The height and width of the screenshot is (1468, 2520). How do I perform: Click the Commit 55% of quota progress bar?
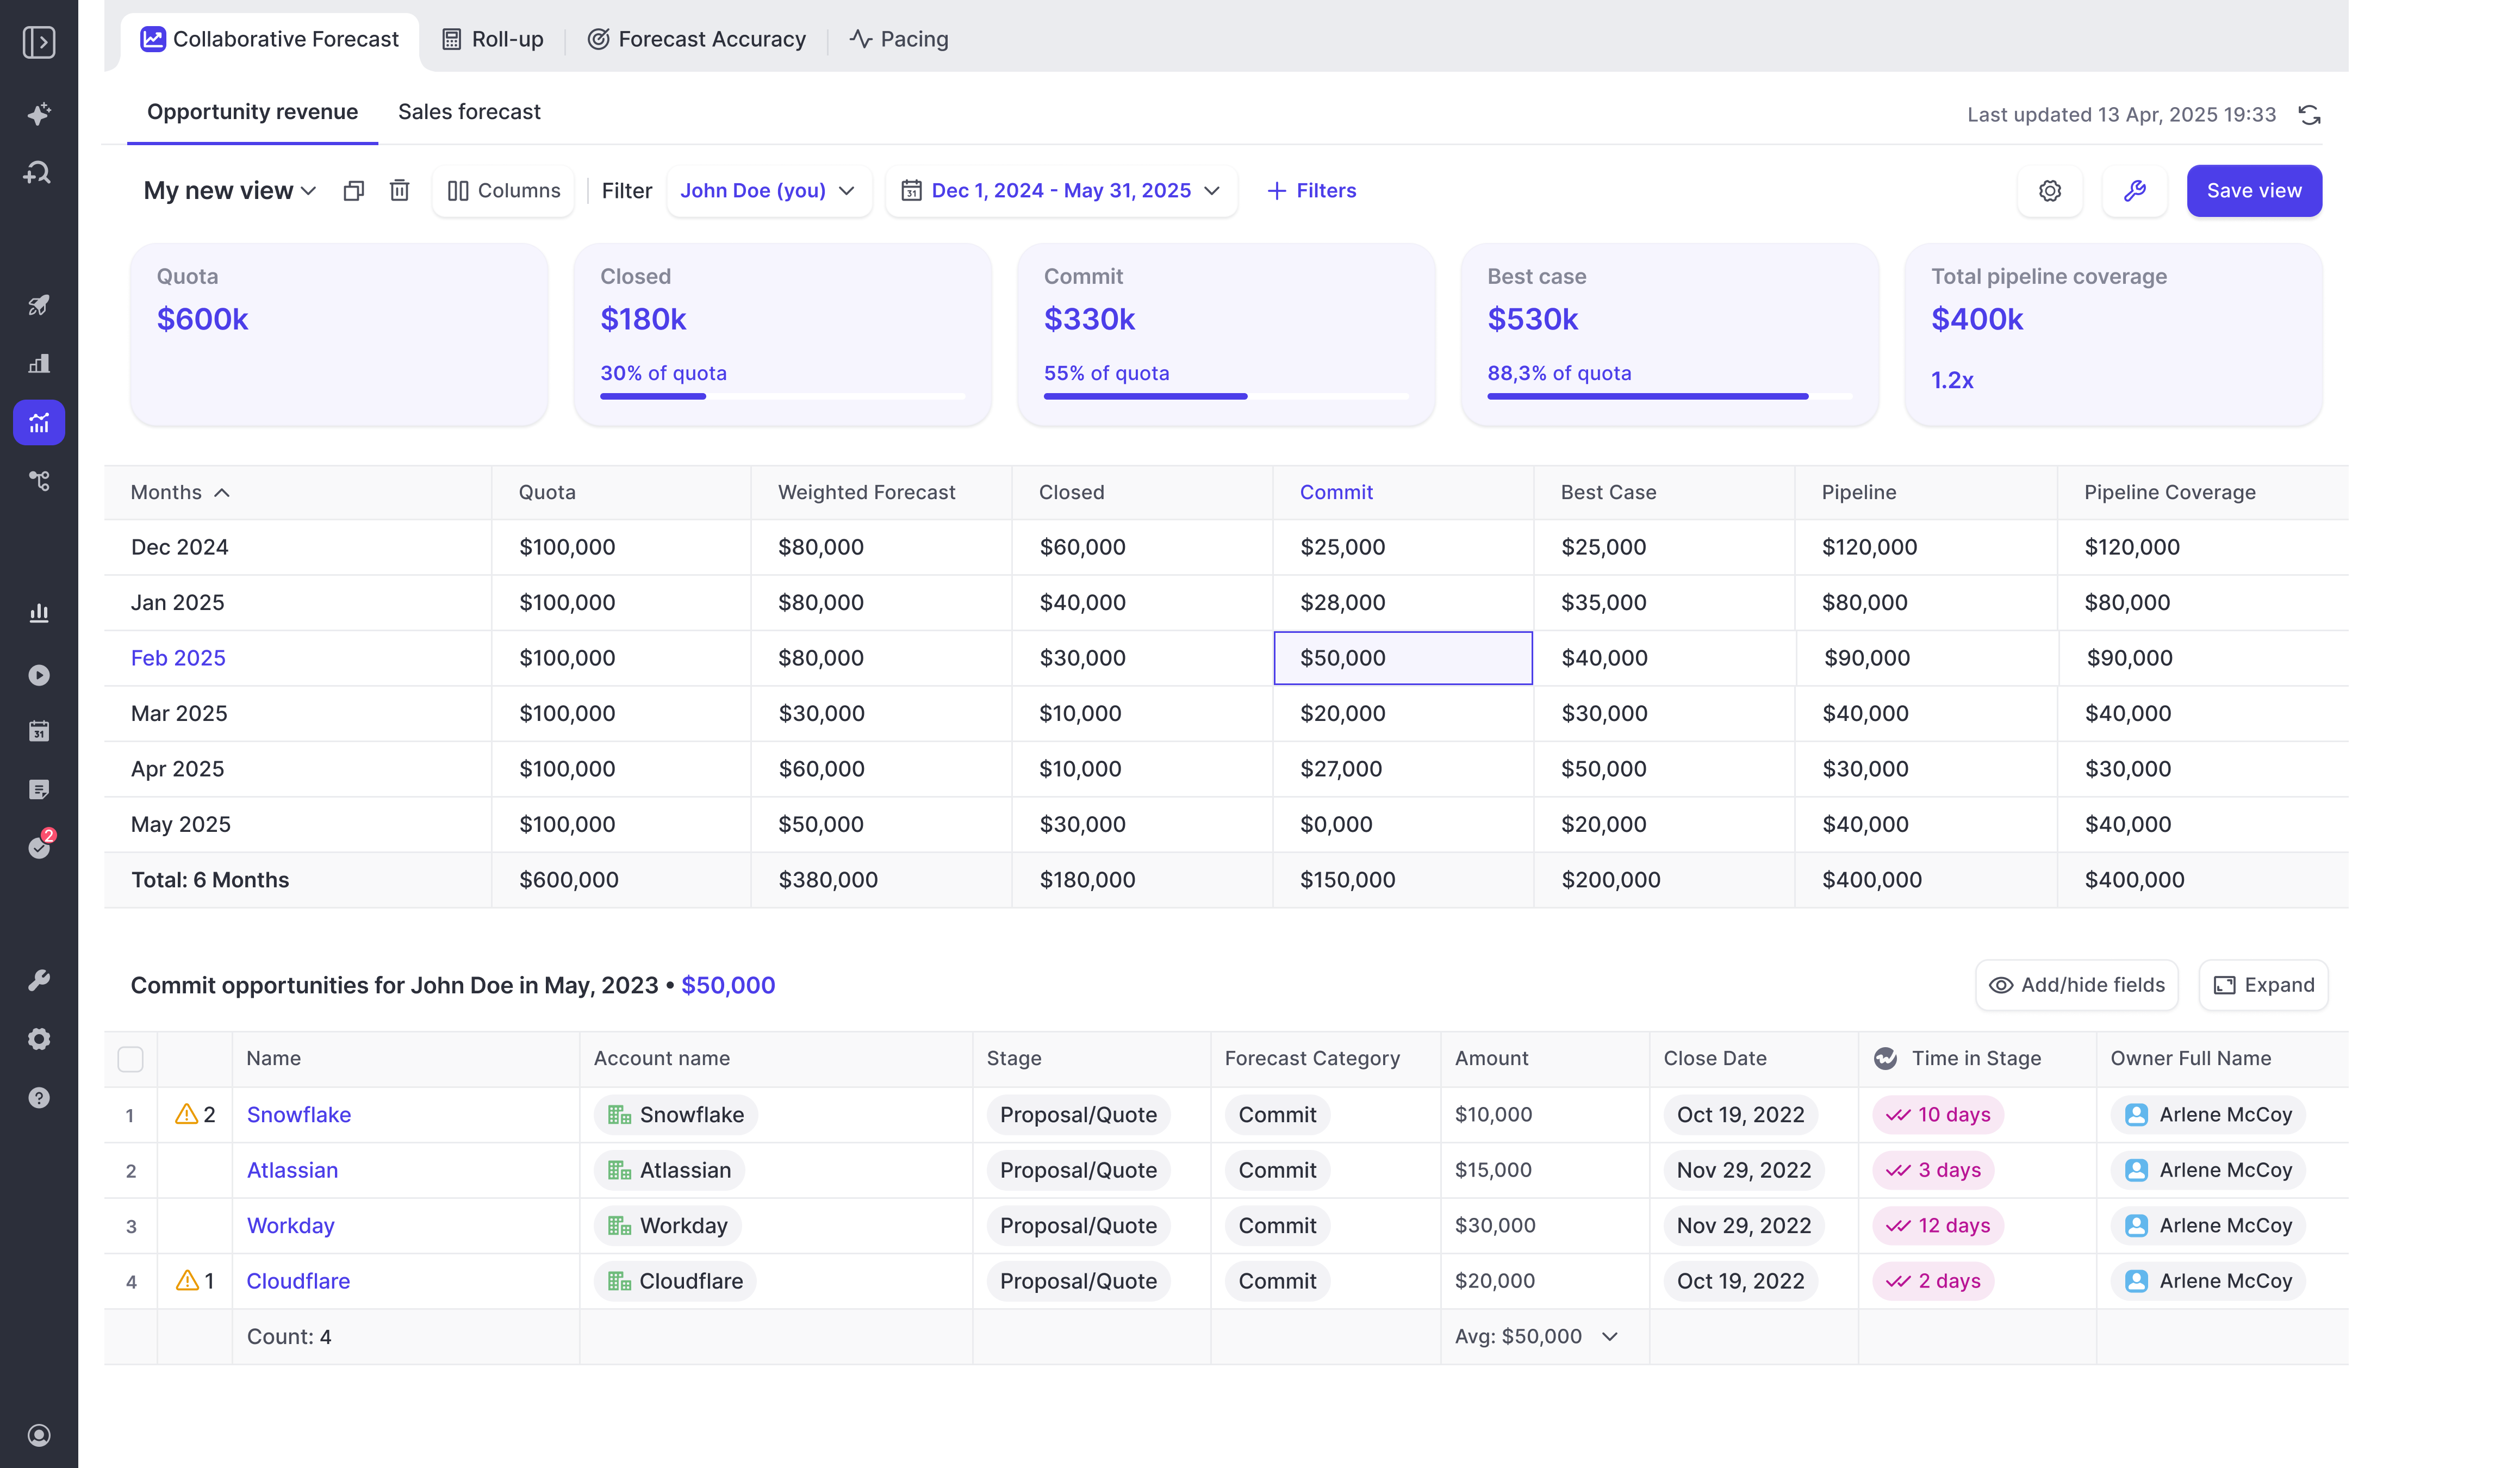tap(1226, 397)
